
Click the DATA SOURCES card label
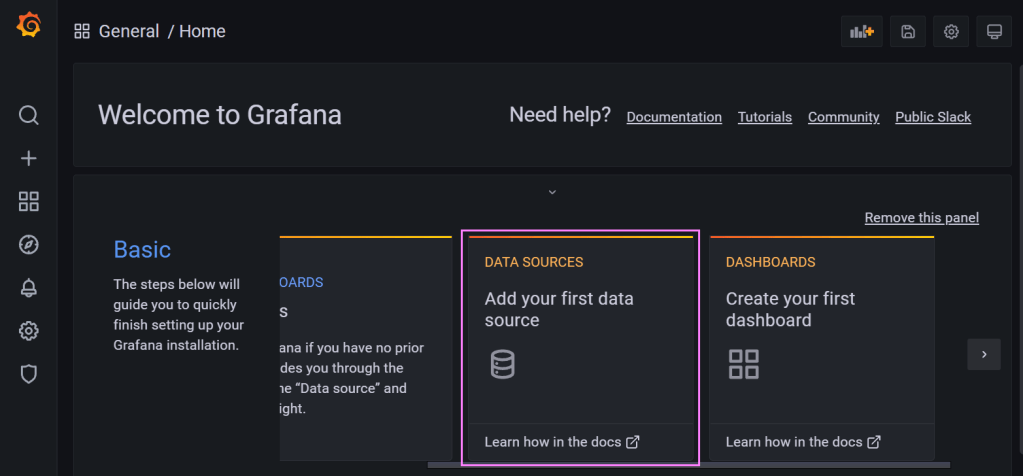pos(534,262)
